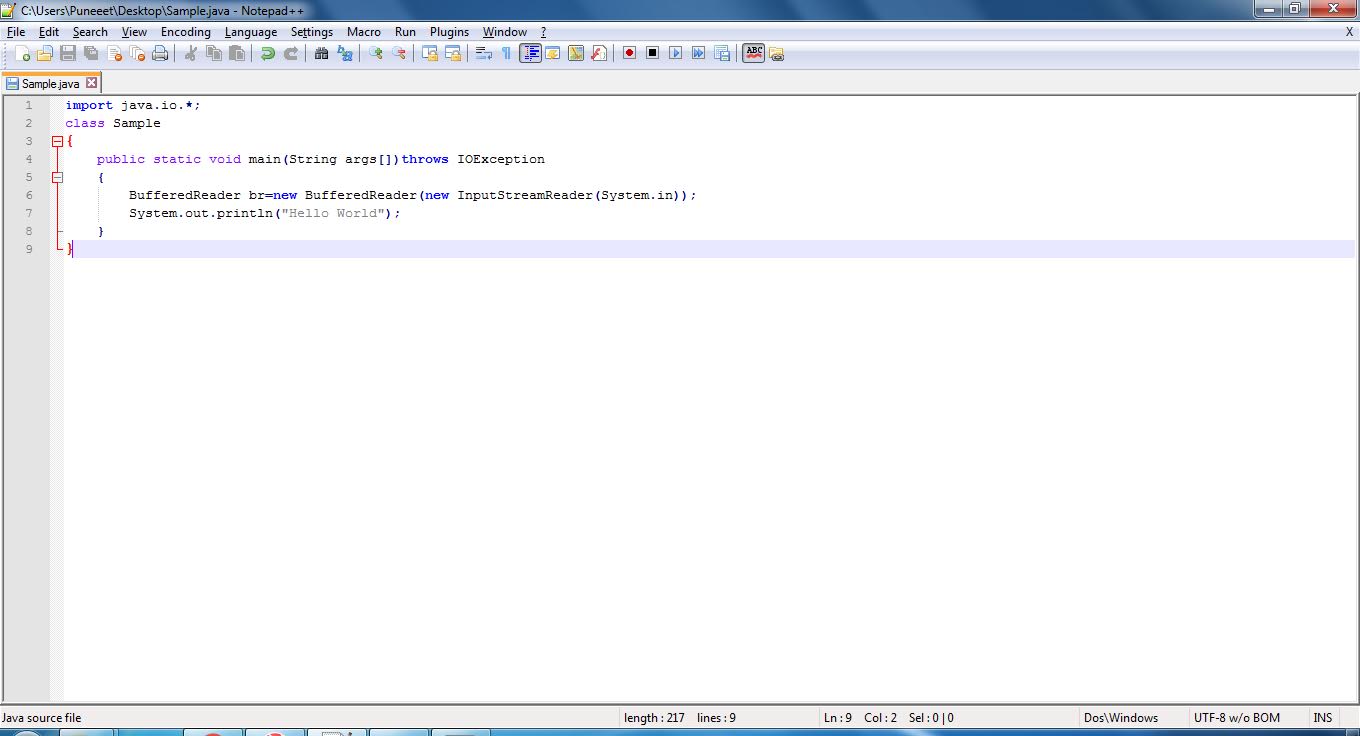Zoom in using the magnifier plus icon

[x=375, y=53]
